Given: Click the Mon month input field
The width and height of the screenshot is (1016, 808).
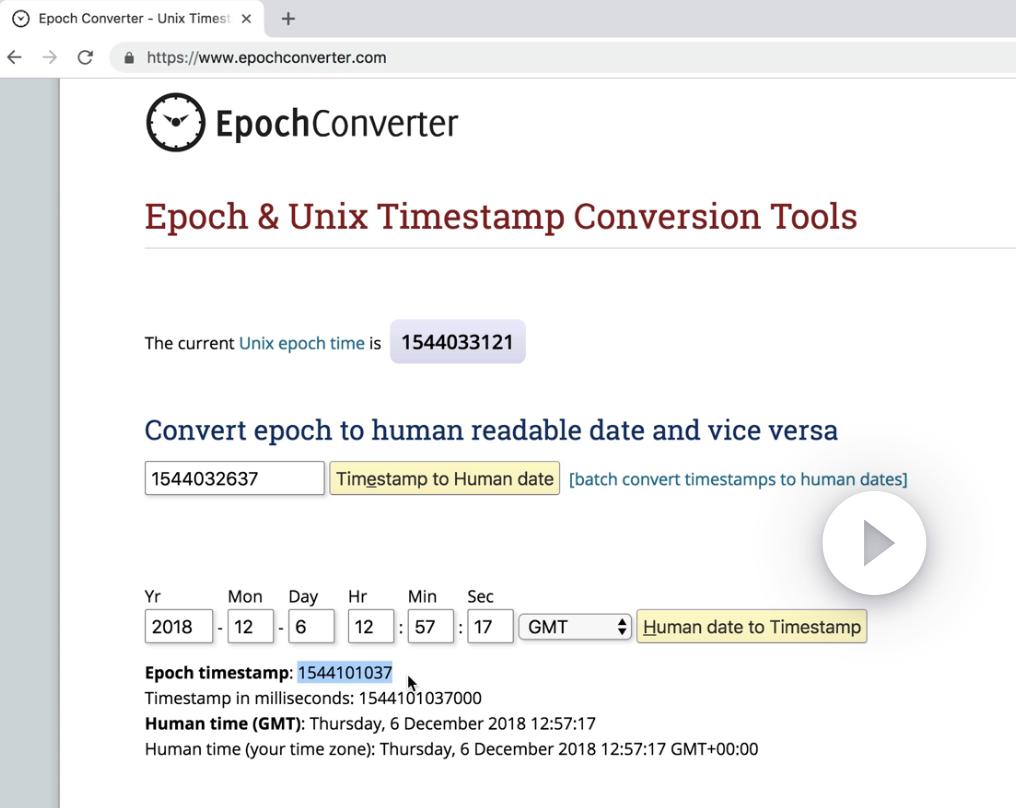Looking at the screenshot, I should pyautogui.click(x=250, y=627).
